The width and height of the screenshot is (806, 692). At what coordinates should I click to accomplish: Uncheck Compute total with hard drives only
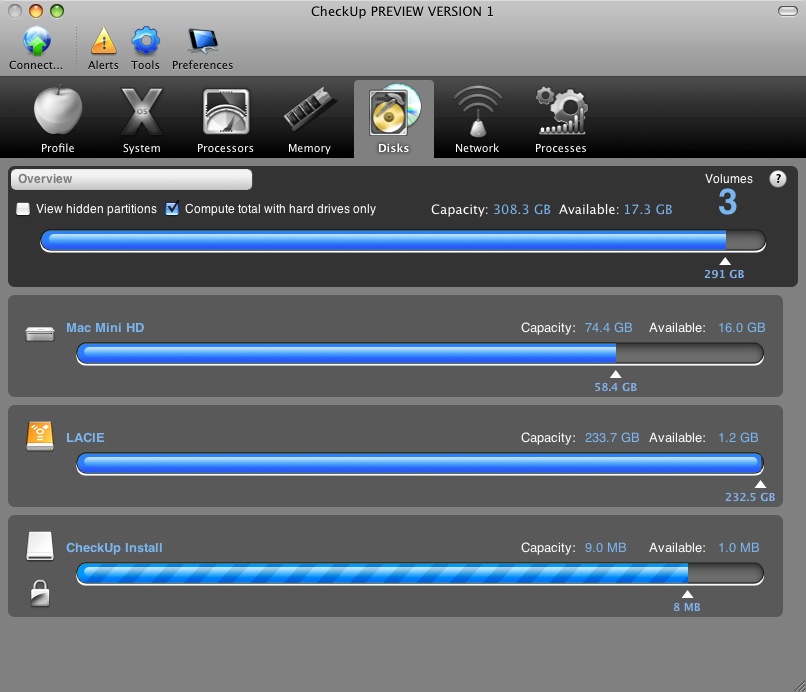172,208
